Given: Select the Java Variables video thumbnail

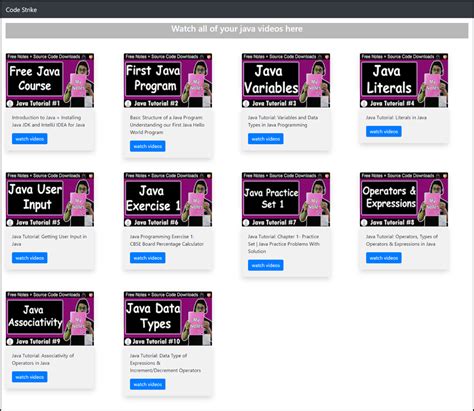Looking at the screenshot, I should tap(286, 80).
